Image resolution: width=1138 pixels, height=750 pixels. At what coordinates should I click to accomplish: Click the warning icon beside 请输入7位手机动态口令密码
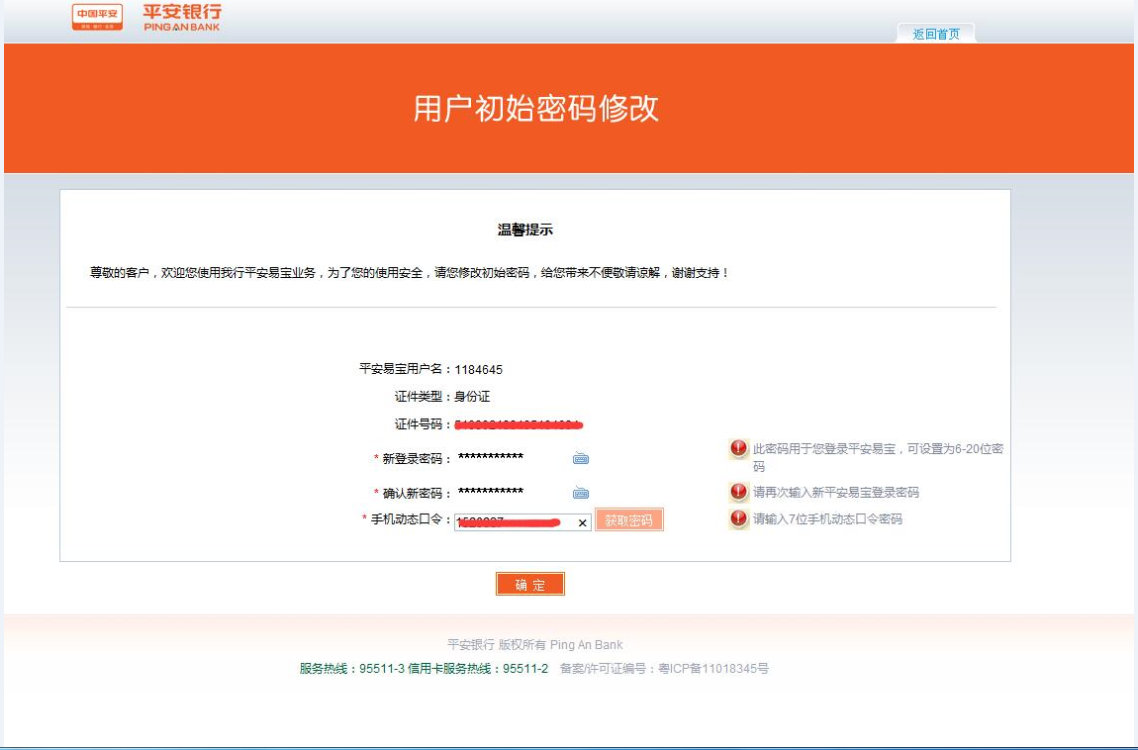738,518
